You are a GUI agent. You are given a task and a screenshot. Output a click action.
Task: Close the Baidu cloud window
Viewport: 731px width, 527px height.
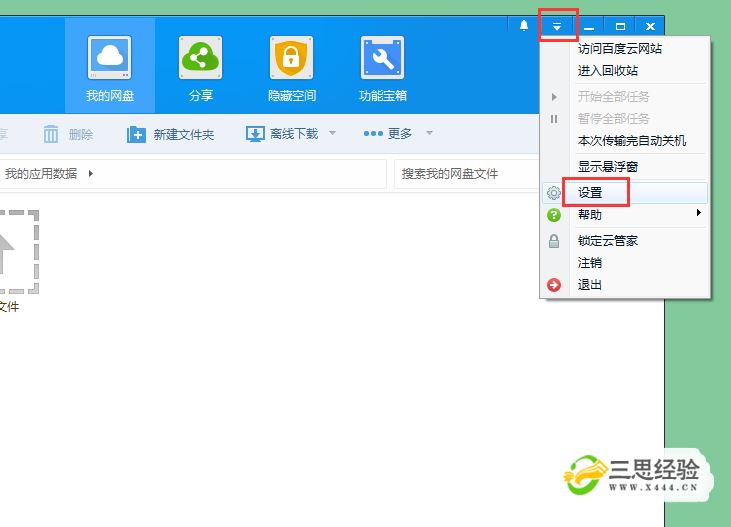point(650,27)
